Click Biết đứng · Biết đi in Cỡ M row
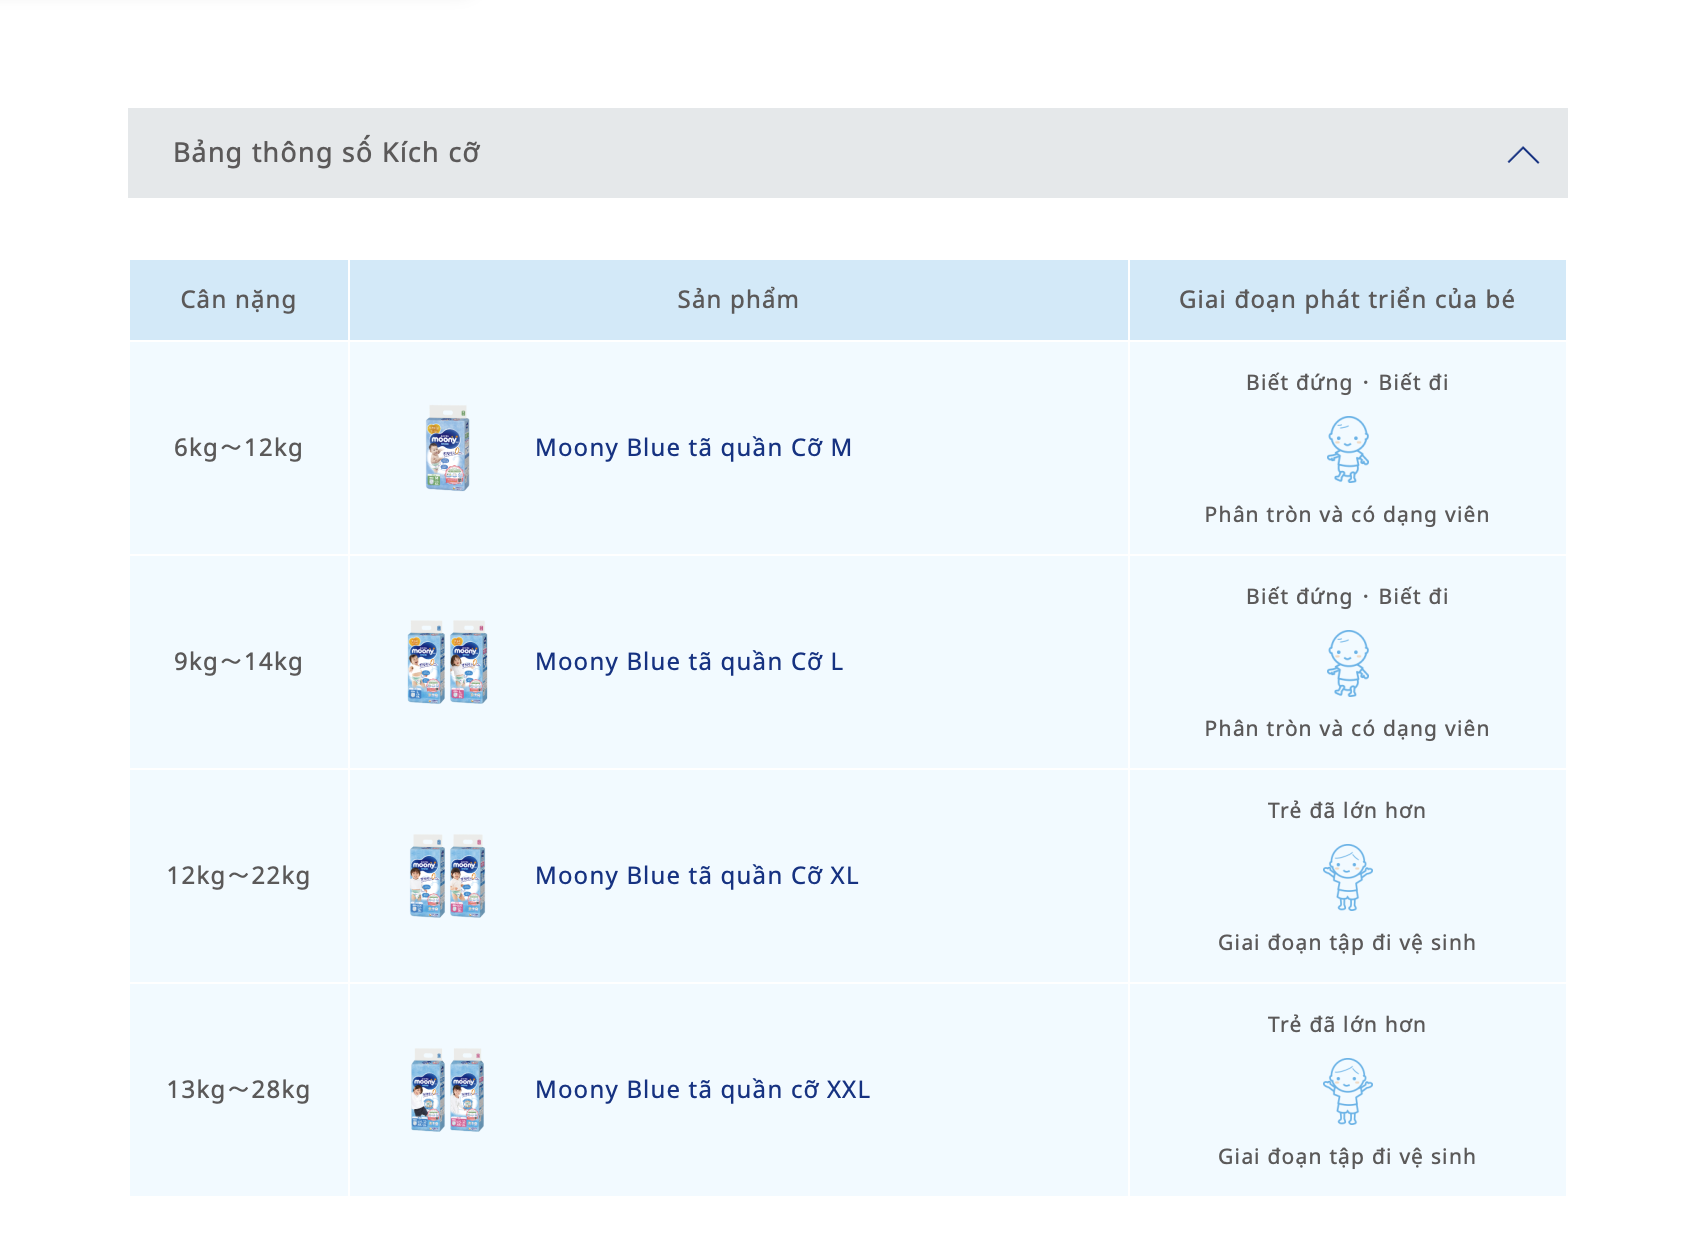 [x=1347, y=383]
